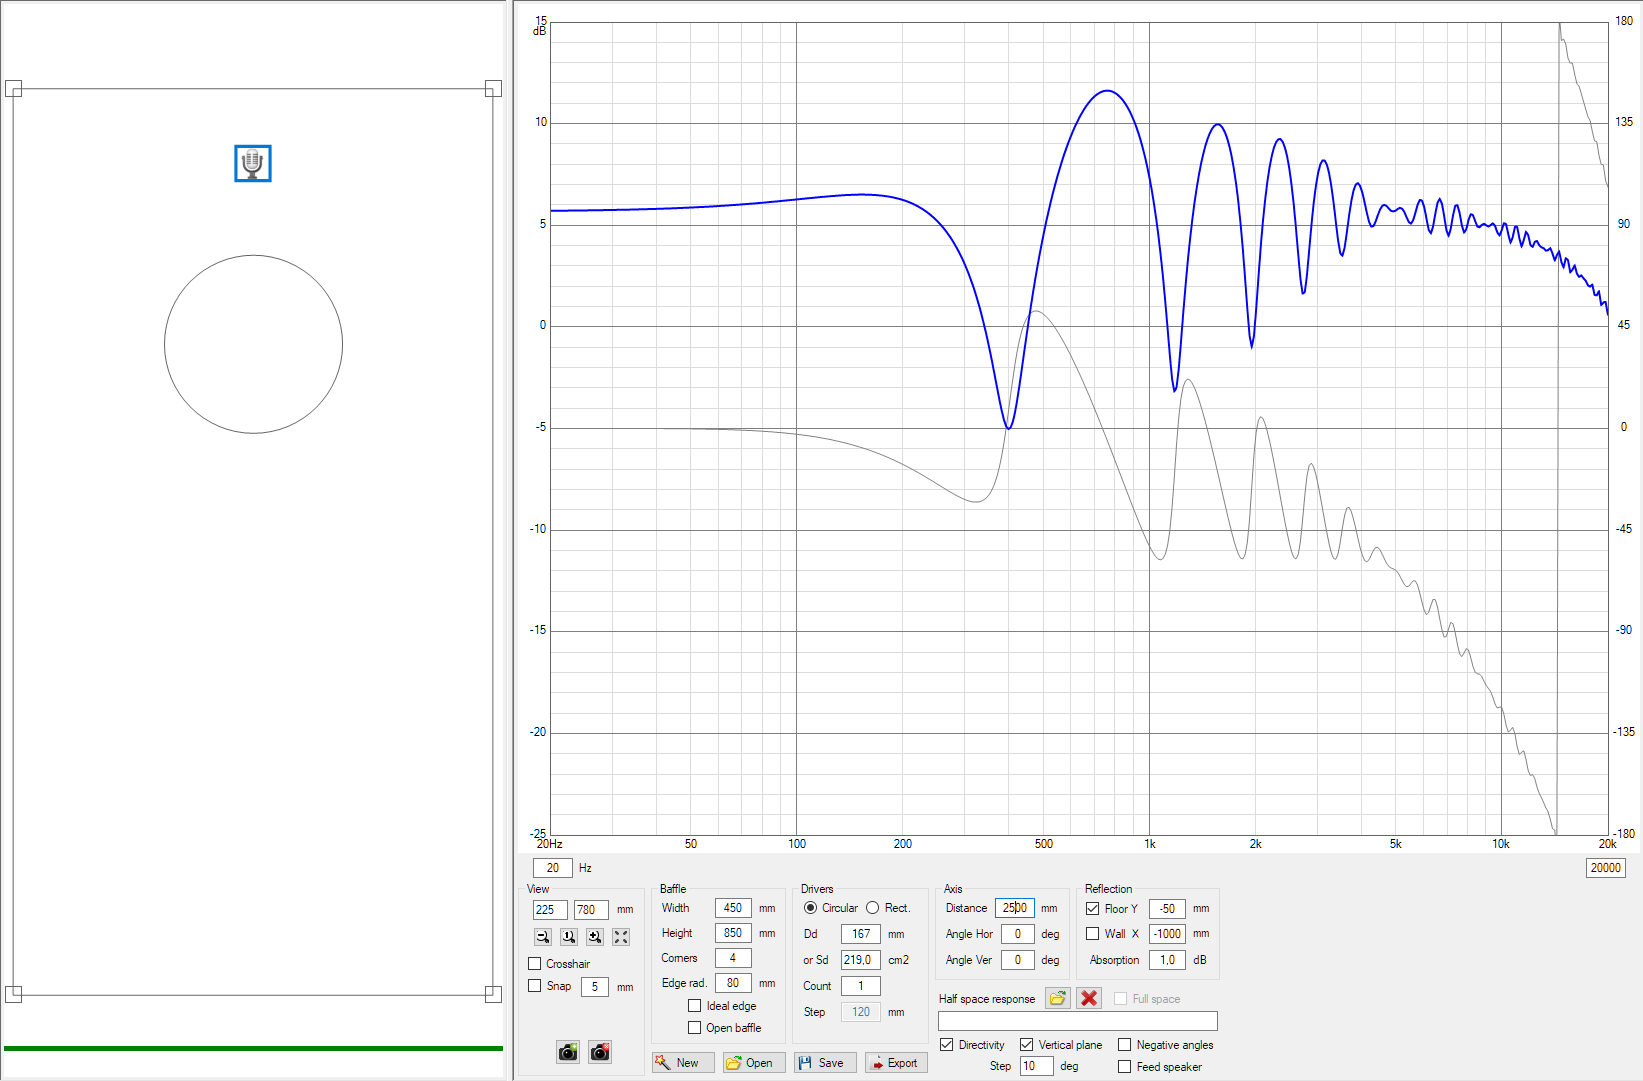Edit the Corners count field

[733, 958]
